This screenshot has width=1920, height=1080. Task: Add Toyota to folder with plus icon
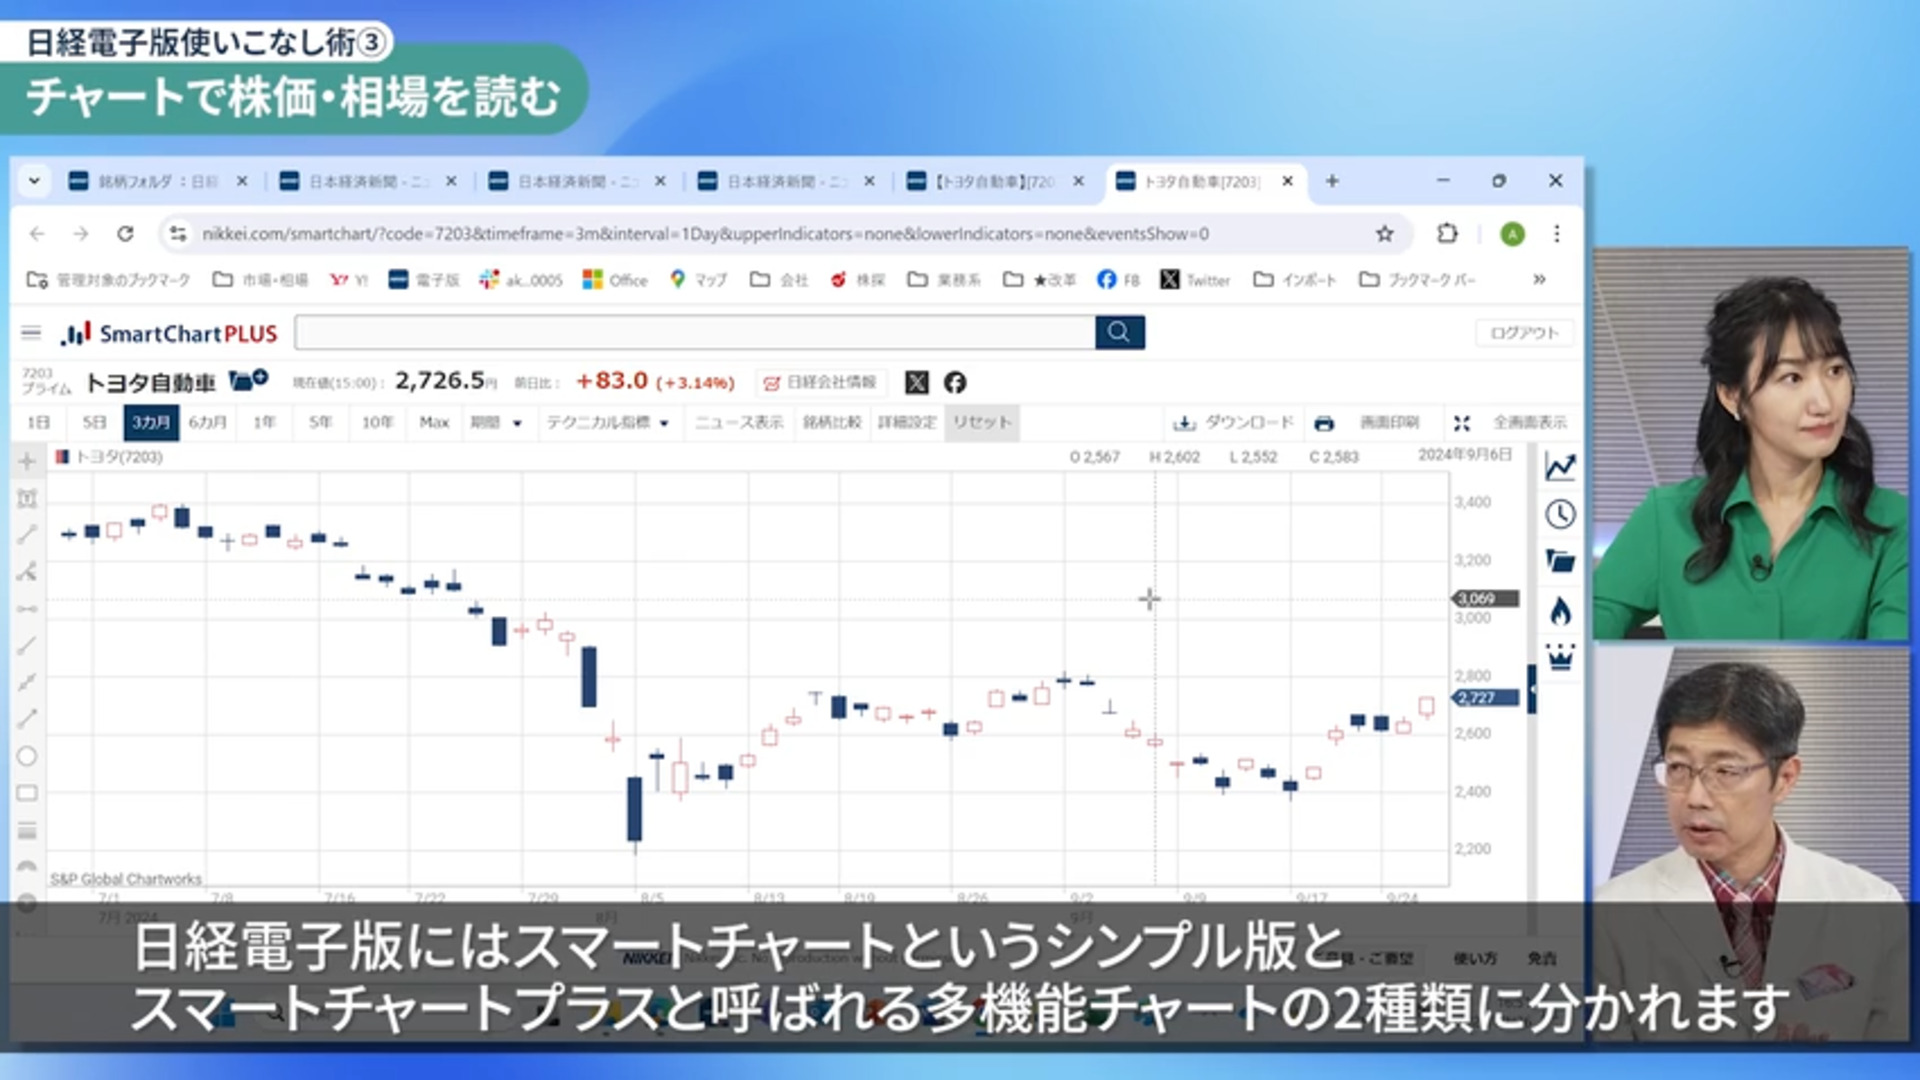click(x=248, y=380)
